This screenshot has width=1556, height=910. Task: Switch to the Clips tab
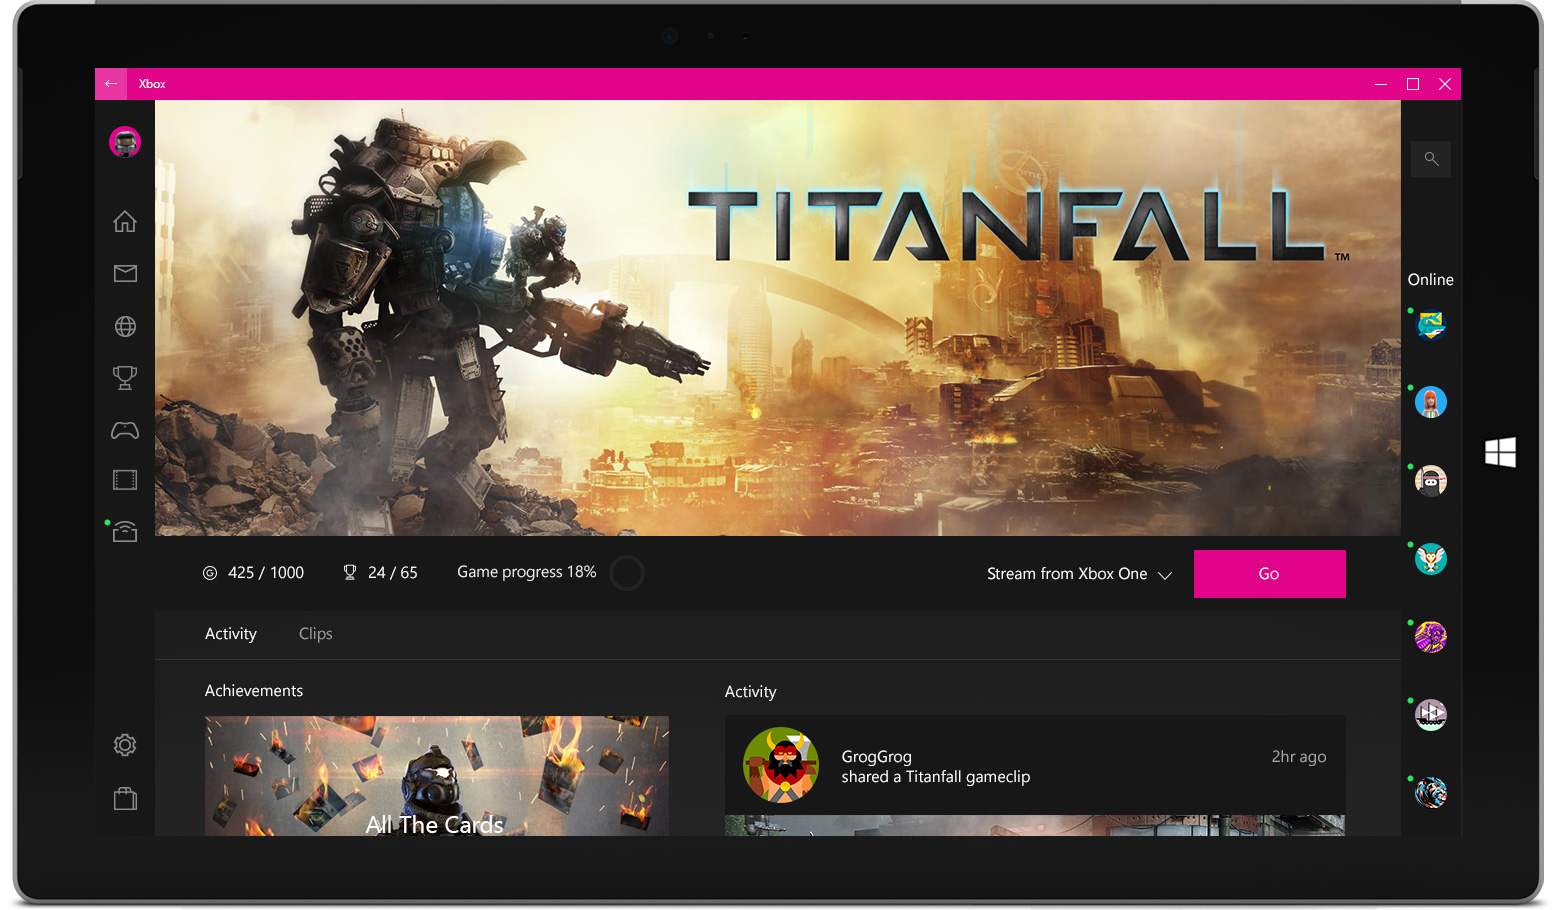point(315,633)
